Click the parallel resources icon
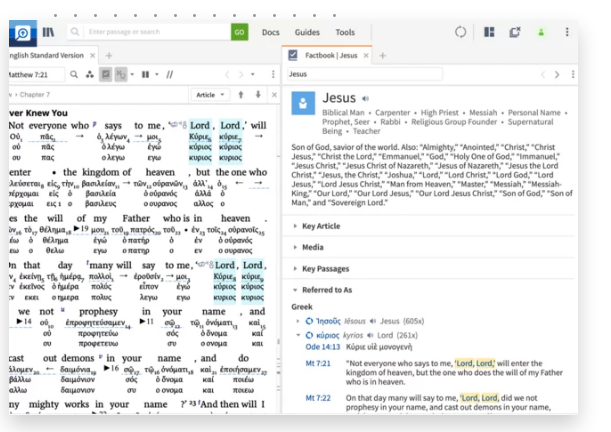Screen dimensions: 611x432 145,74
